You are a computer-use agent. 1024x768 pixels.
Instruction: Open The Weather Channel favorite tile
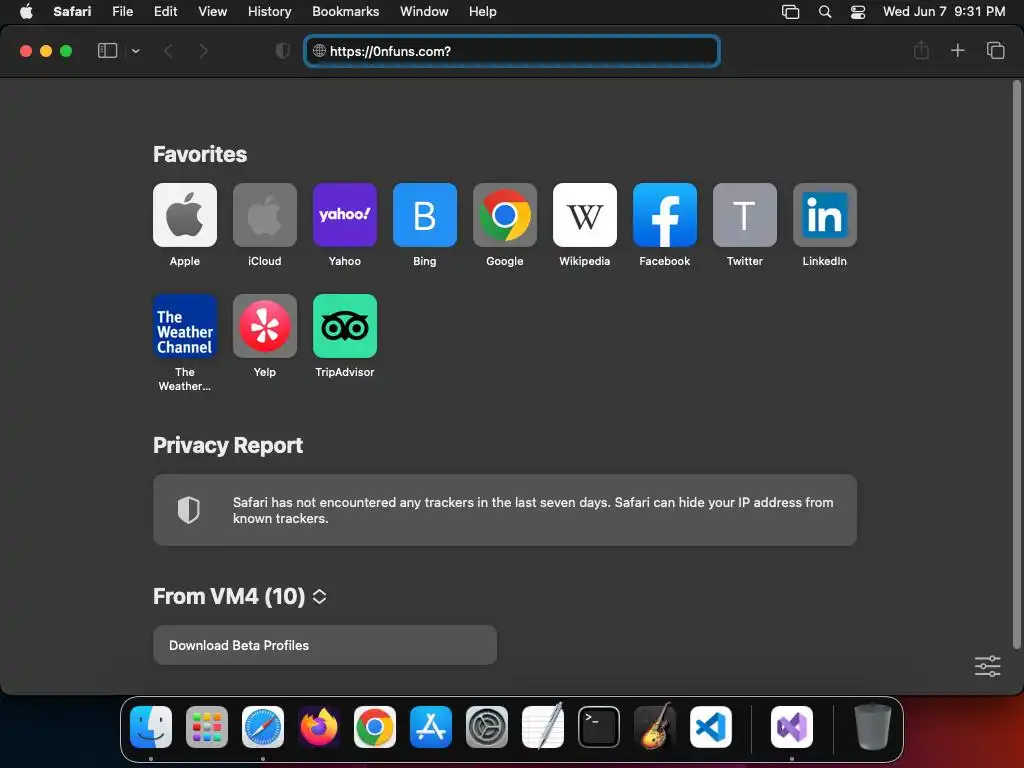tap(185, 326)
